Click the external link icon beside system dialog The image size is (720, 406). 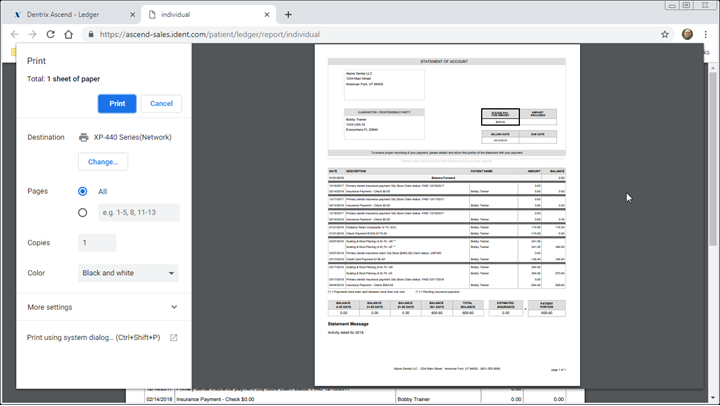pos(174,338)
